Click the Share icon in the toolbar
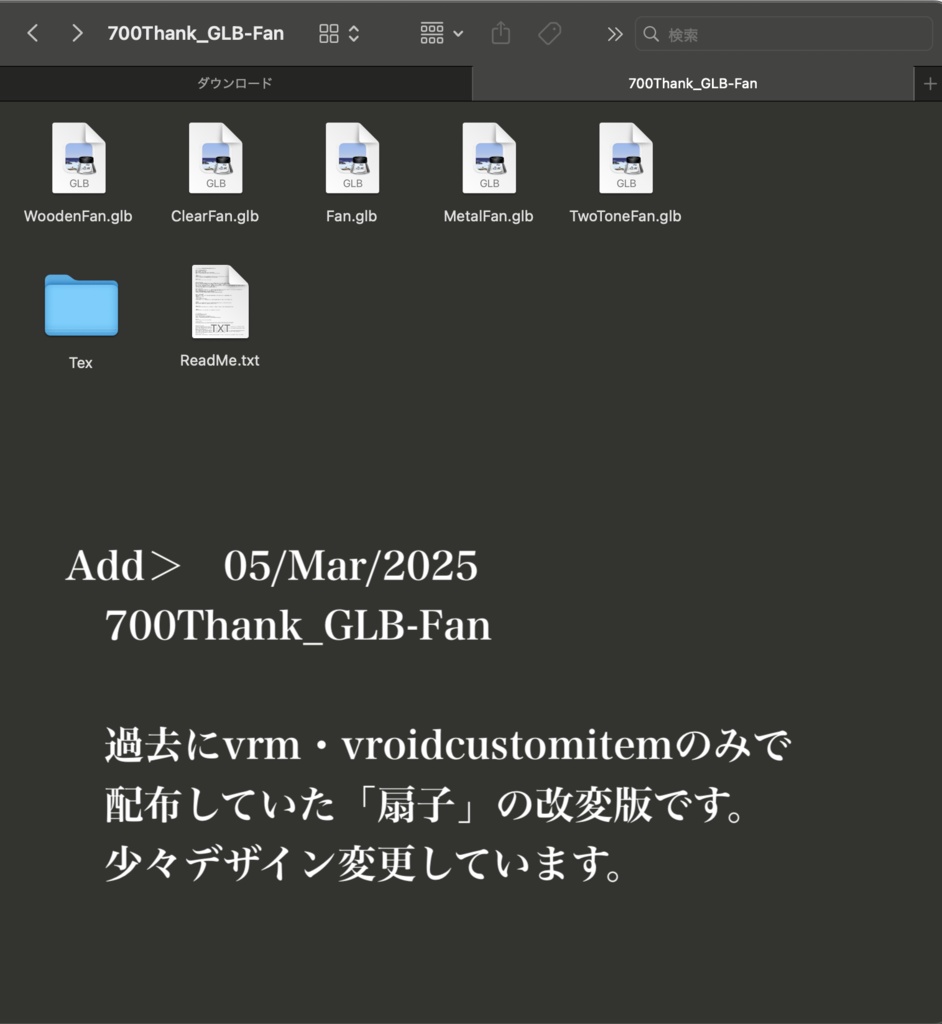This screenshot has height=1024, width=942. click(x=500, y=33)
